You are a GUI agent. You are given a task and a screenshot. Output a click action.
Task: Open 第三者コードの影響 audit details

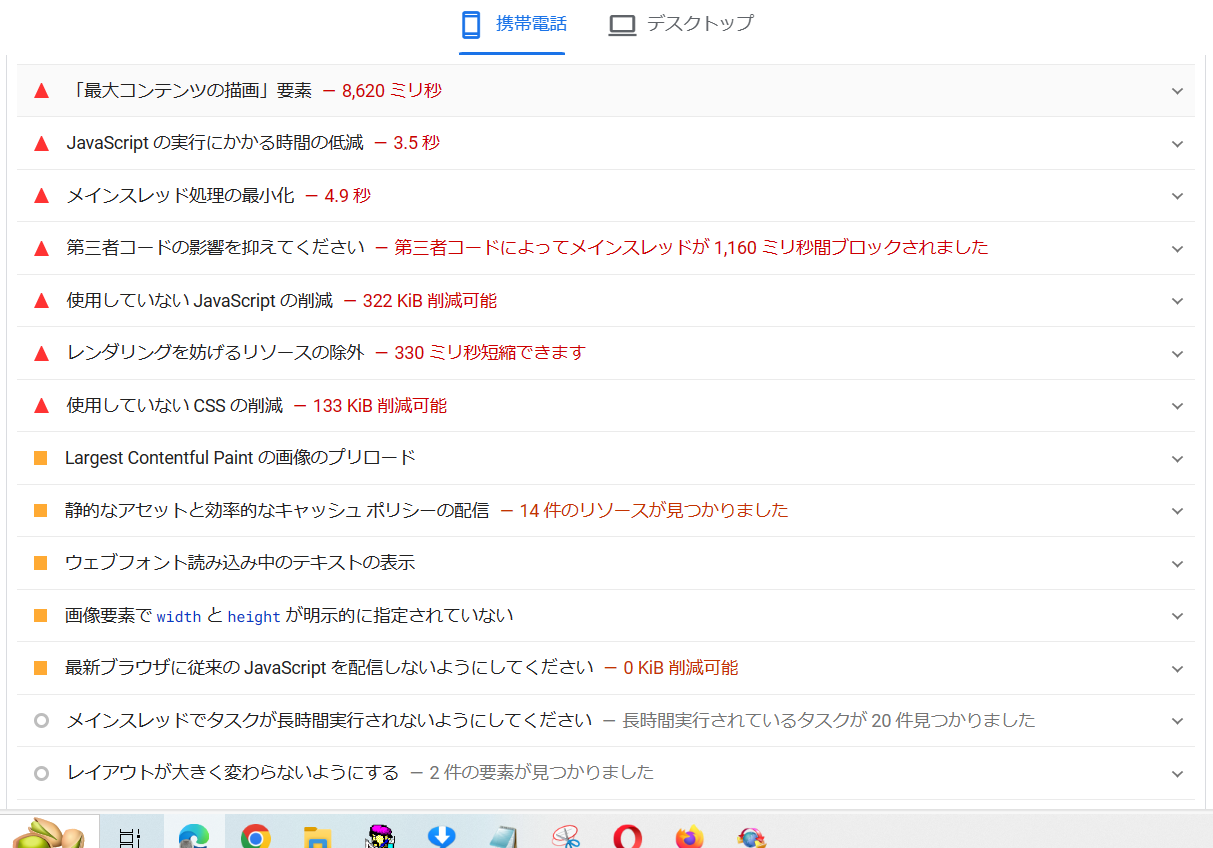pyautogui.click(x=215, y=247)
